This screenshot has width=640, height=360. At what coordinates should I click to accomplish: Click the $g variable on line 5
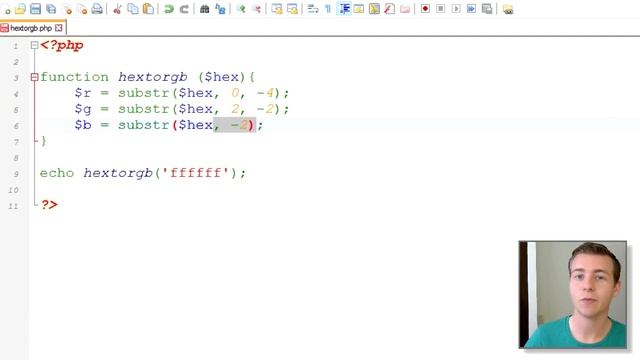tap(83, 109)
